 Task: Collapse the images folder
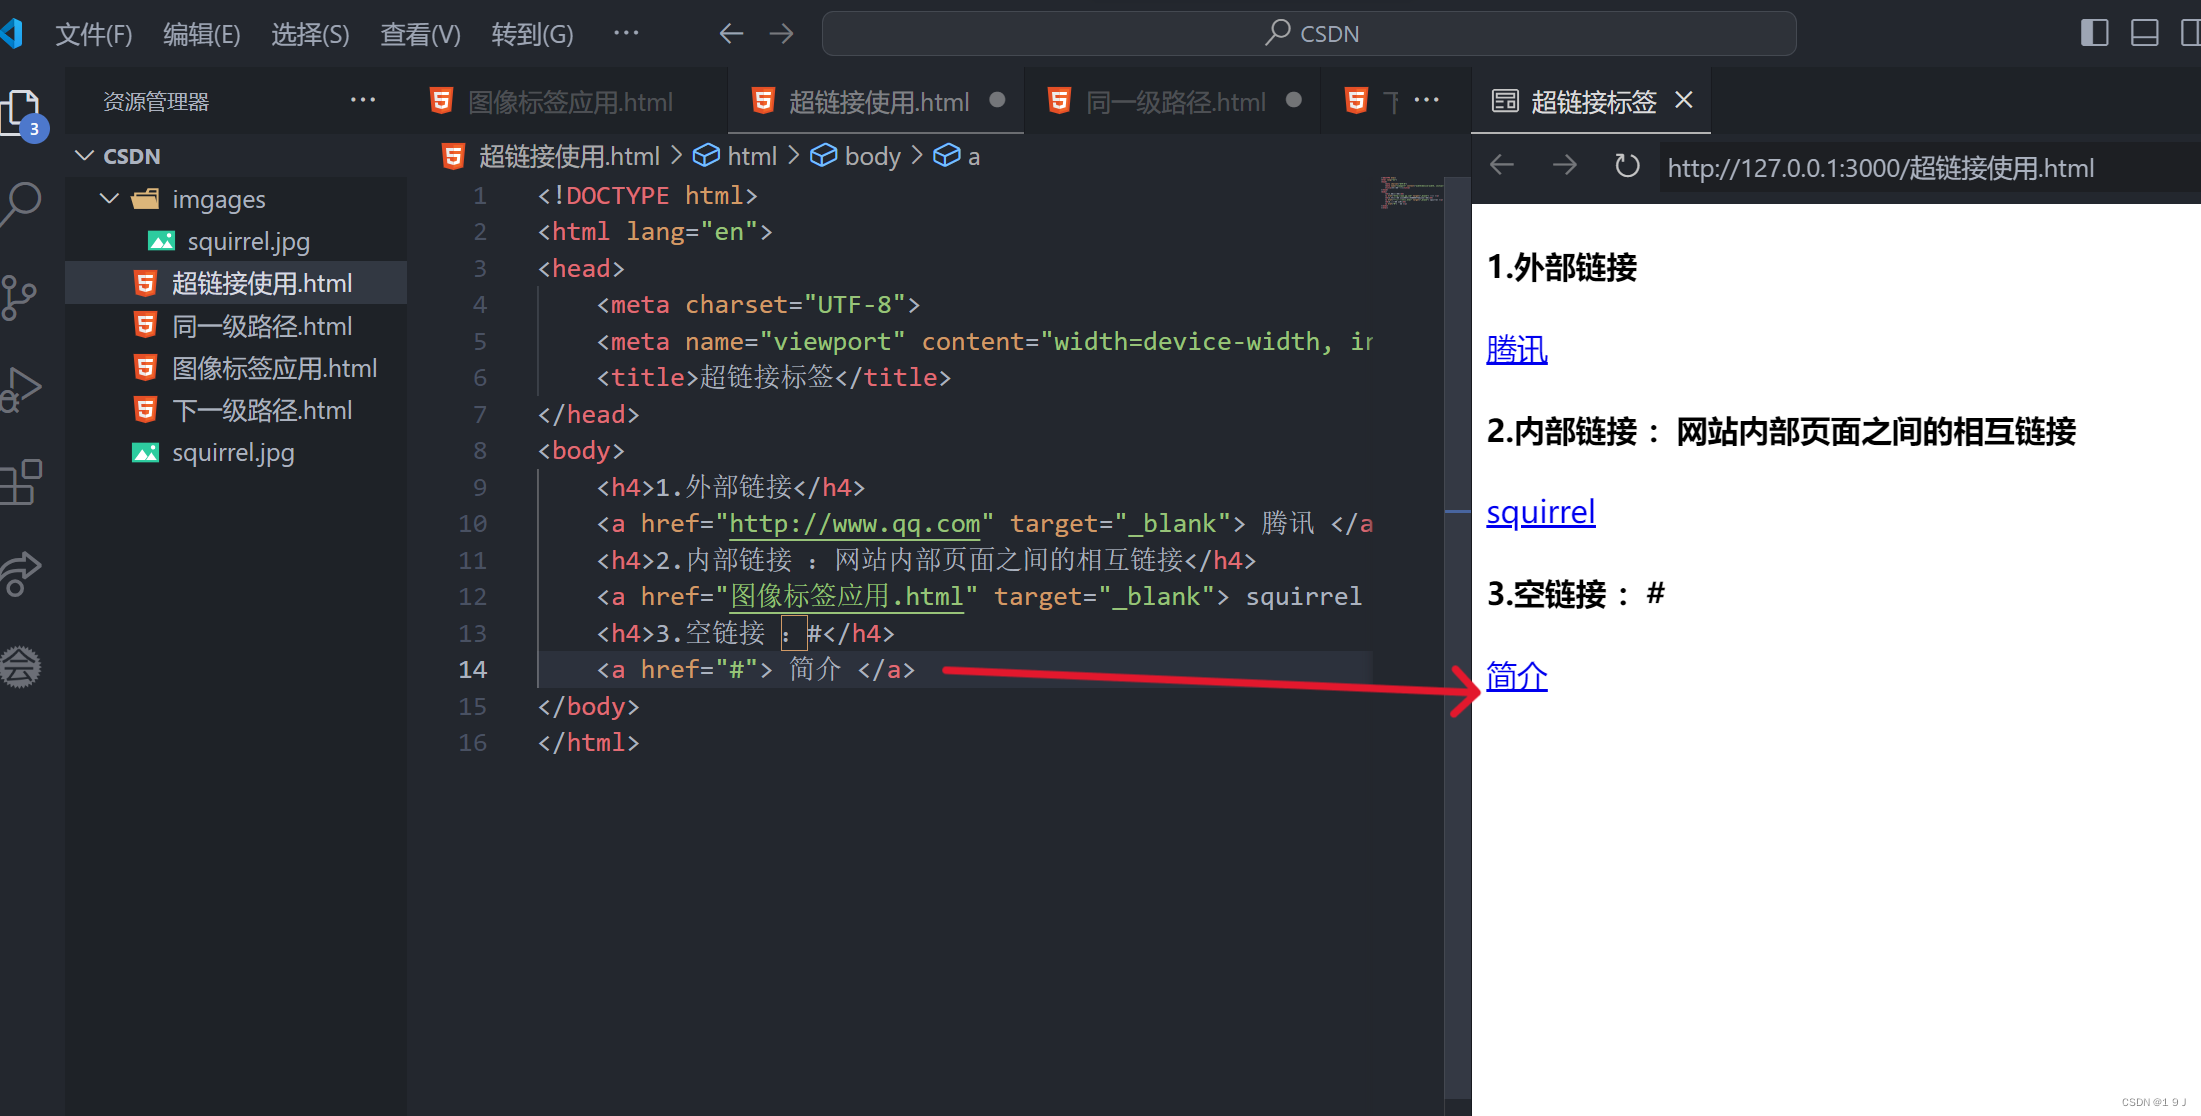click(110, 199)
